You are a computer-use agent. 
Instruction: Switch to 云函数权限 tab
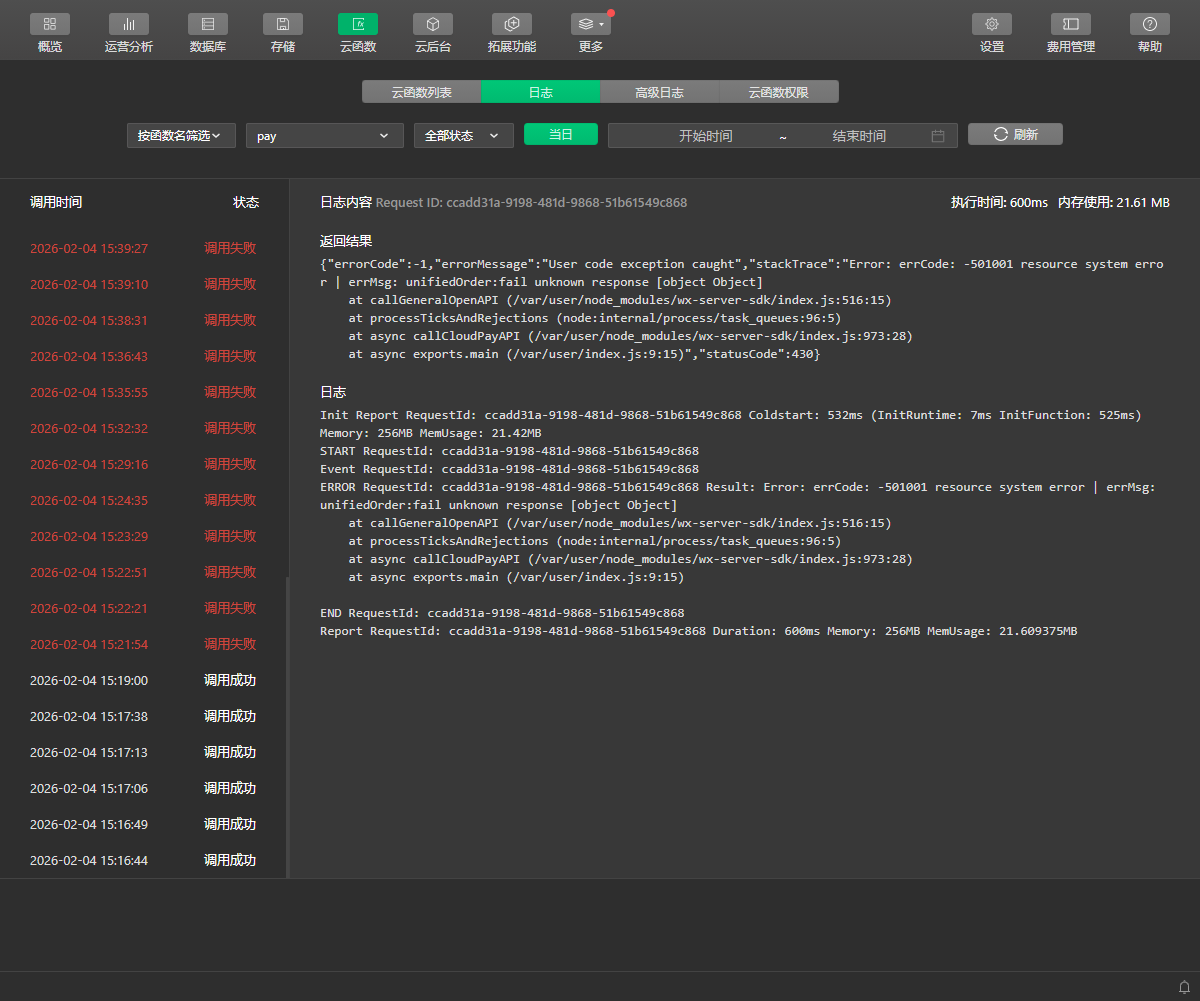click(779, 92)
